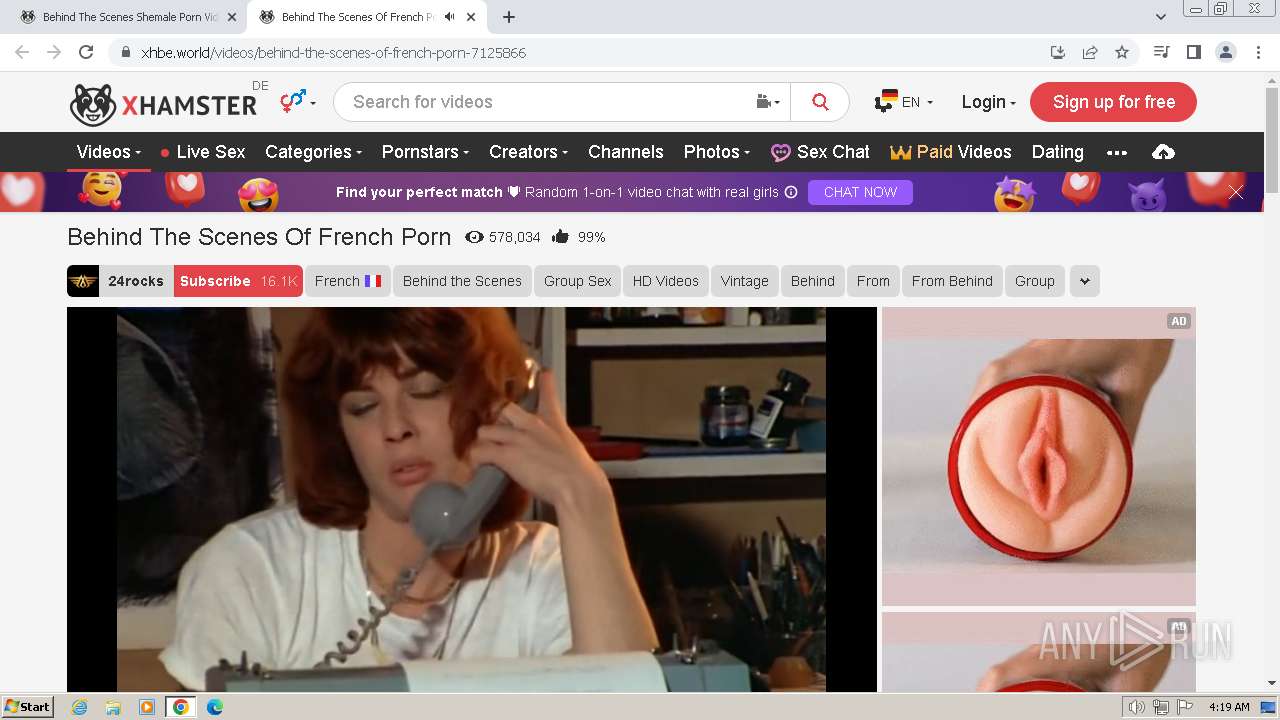This screenshot has width=1280, height=720.
Task: Click the From Behind tag
Action: click(x=952, y=281)
